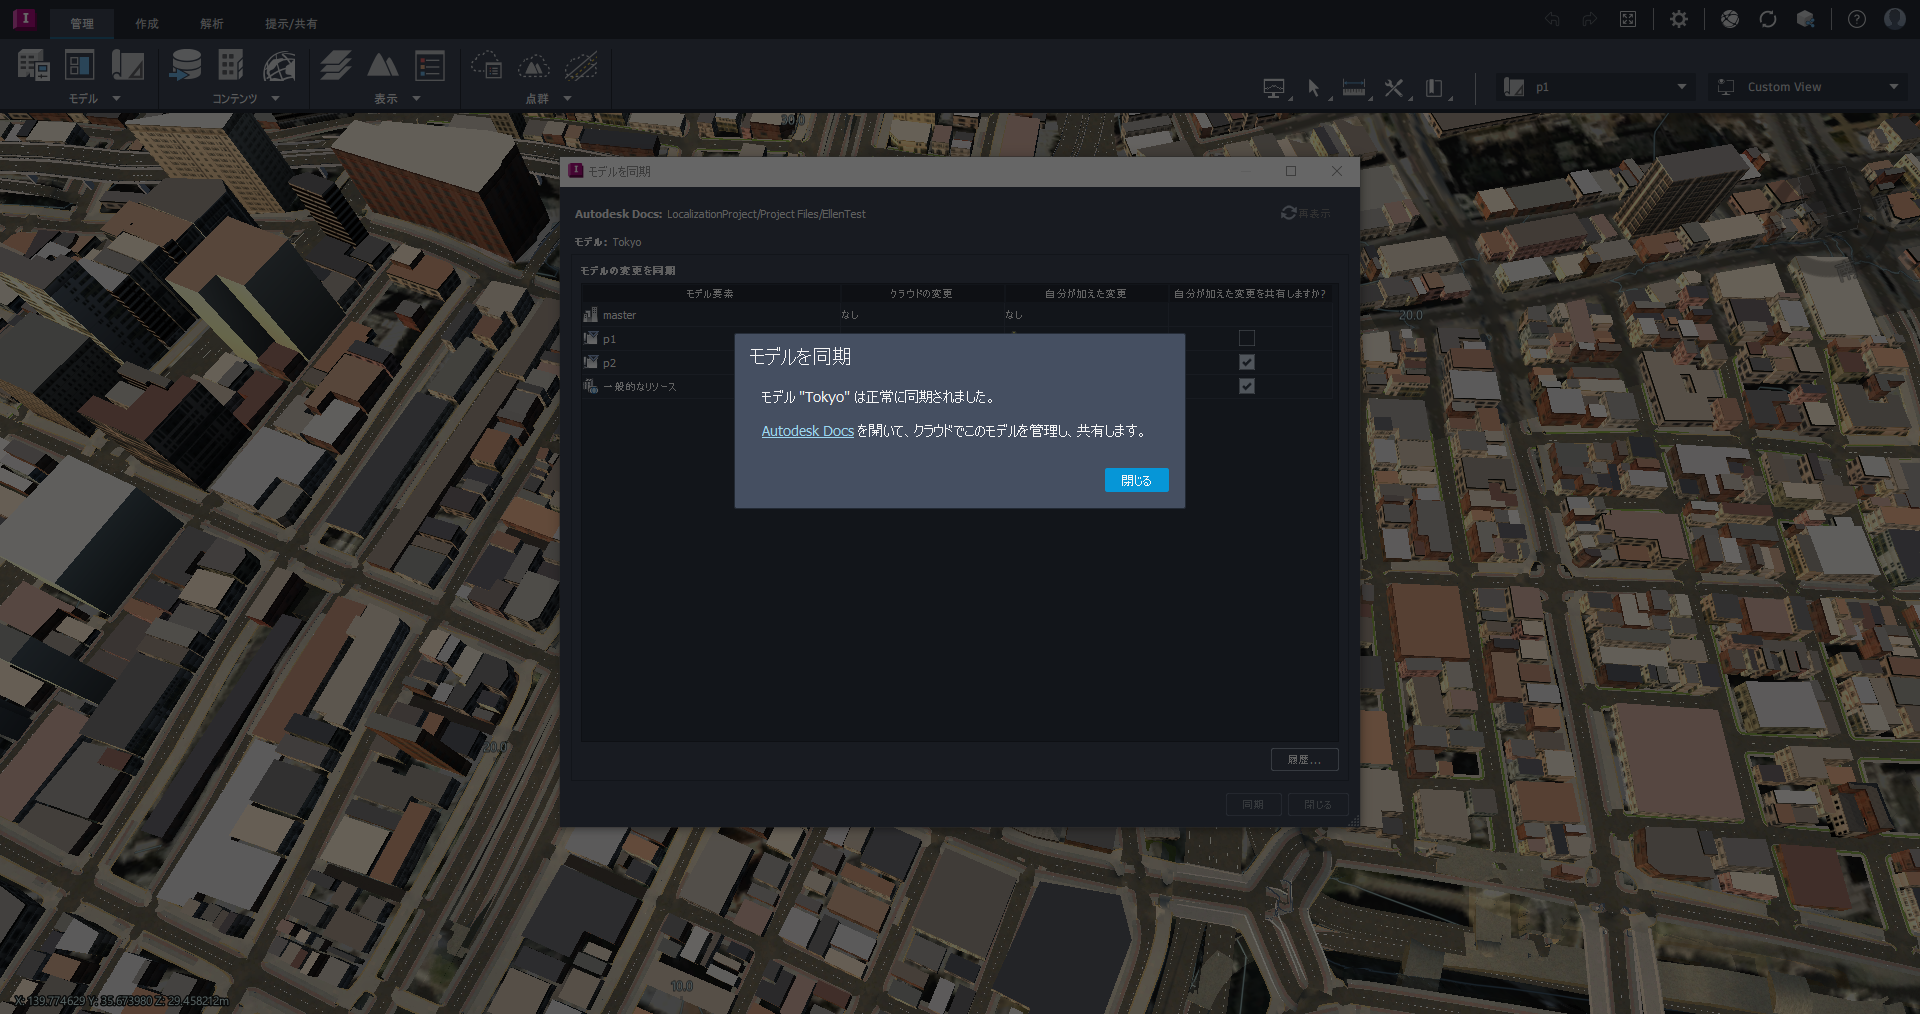Switch to the 作成 ribbon tab
The image size is (1920, 1014).
(x=147, y=24)
